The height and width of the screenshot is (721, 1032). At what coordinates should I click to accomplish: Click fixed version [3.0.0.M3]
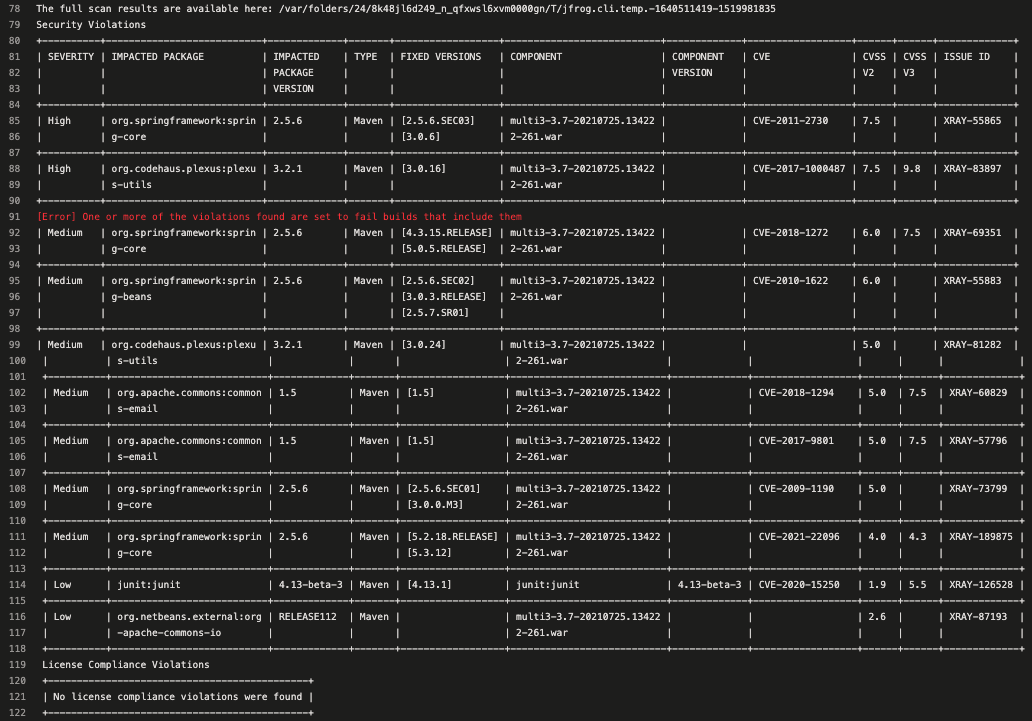pos(435,504)
